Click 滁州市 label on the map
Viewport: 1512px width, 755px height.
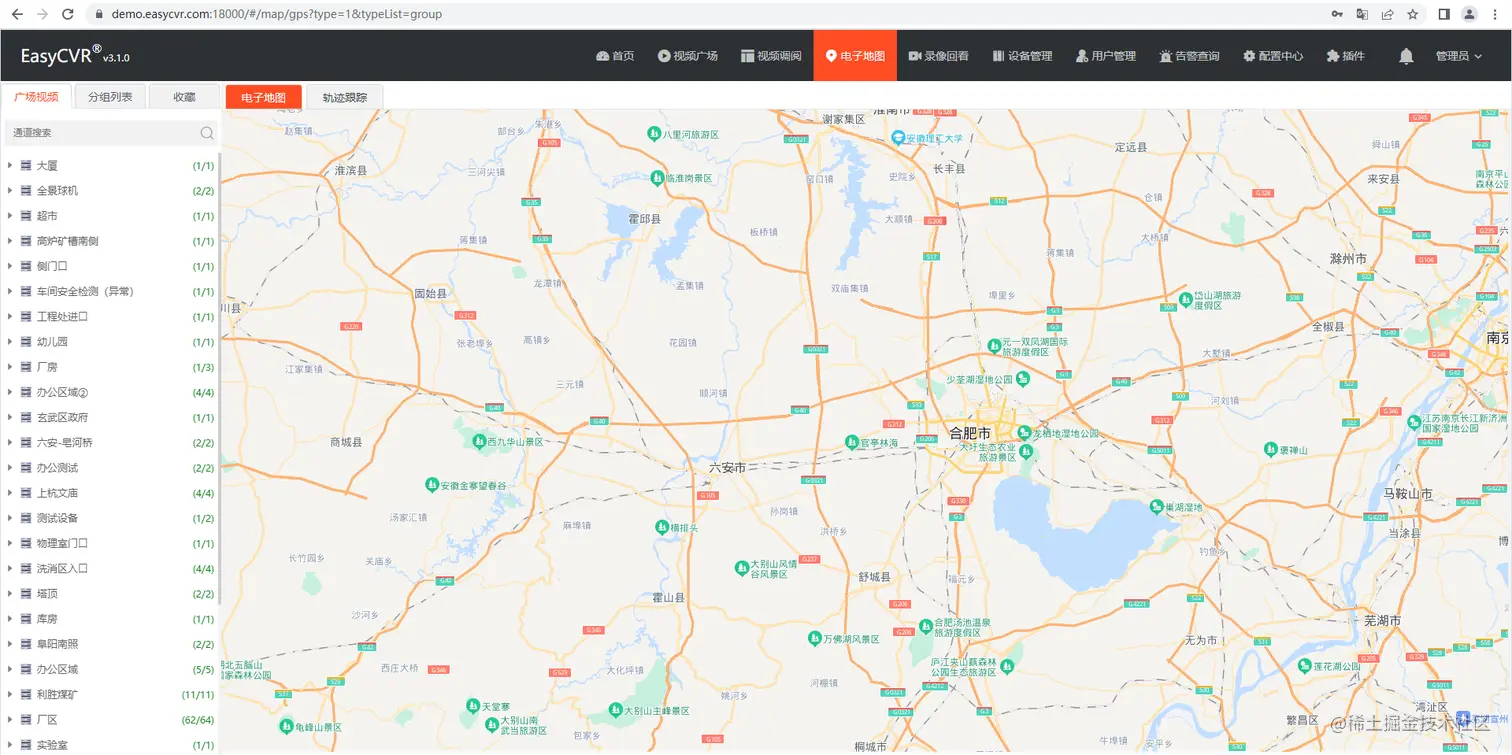pos(1348,258)
